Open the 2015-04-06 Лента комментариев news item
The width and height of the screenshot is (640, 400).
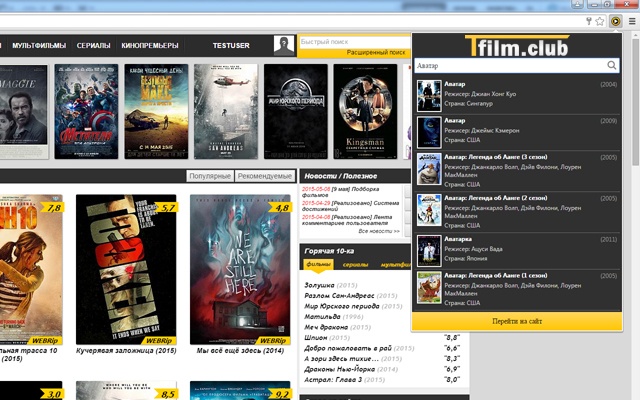[x=347, y=220]
